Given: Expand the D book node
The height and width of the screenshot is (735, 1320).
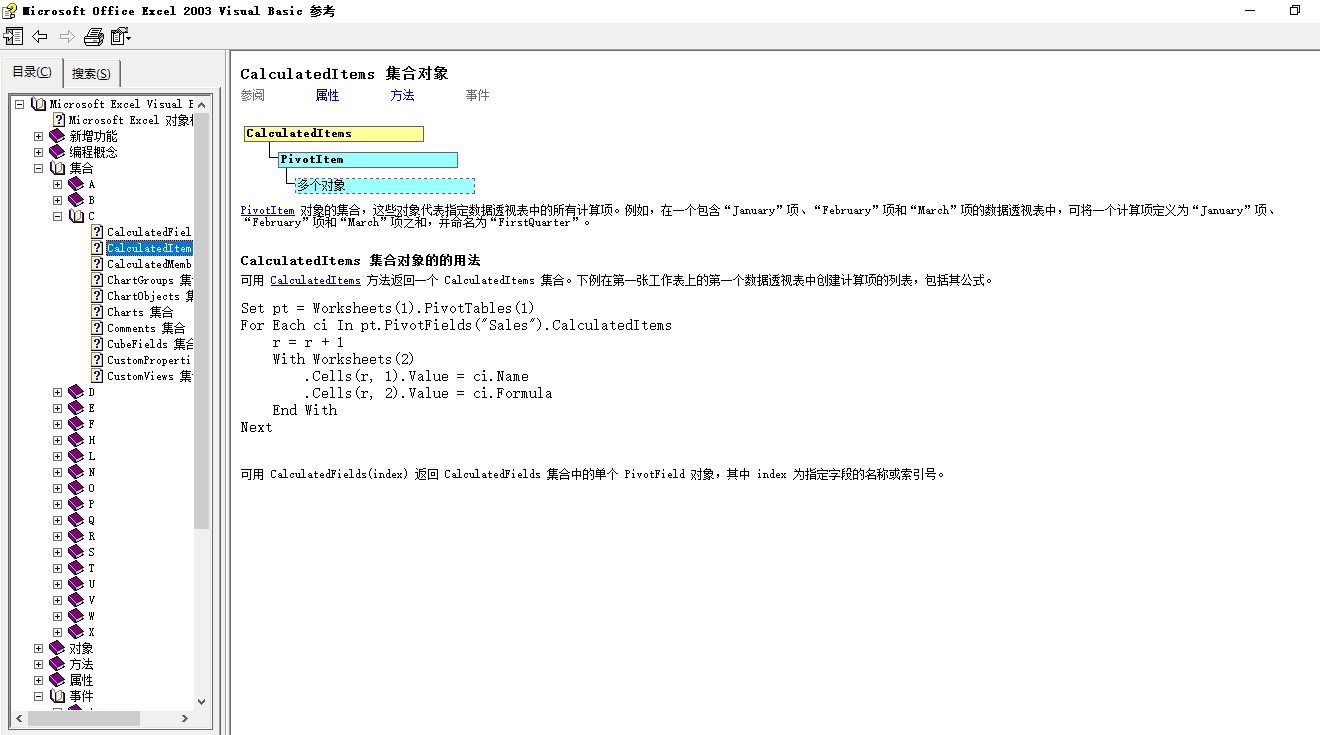Looking at the screenshot, I should coord(57,391).
